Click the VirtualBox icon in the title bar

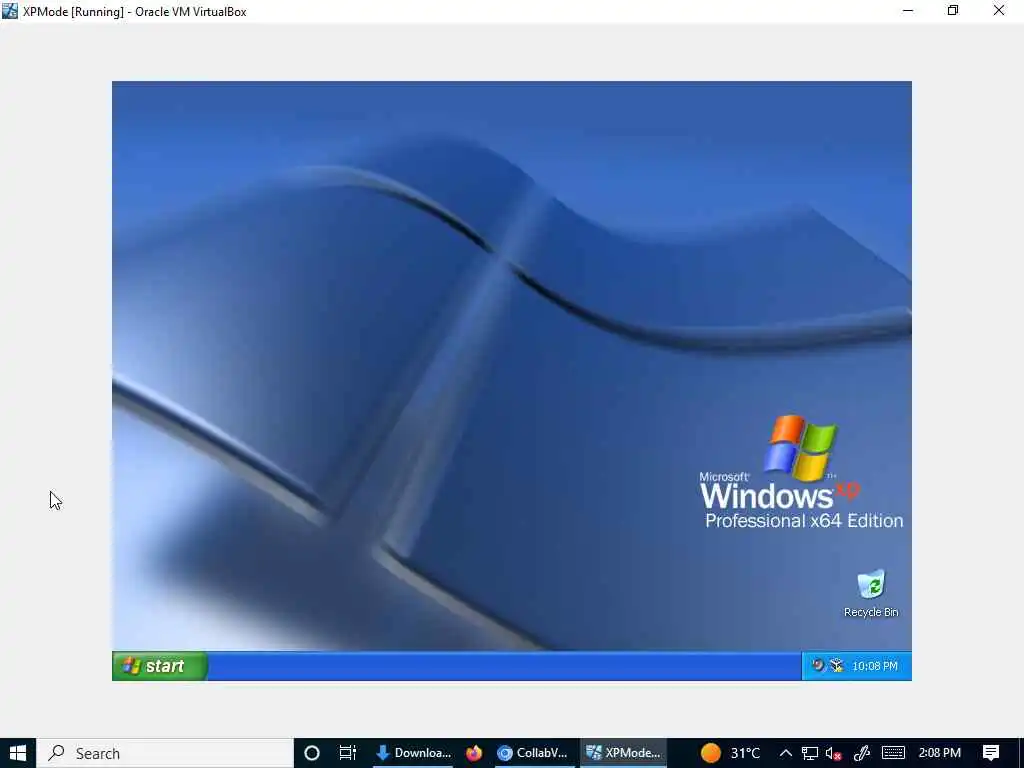pos(10,11)
